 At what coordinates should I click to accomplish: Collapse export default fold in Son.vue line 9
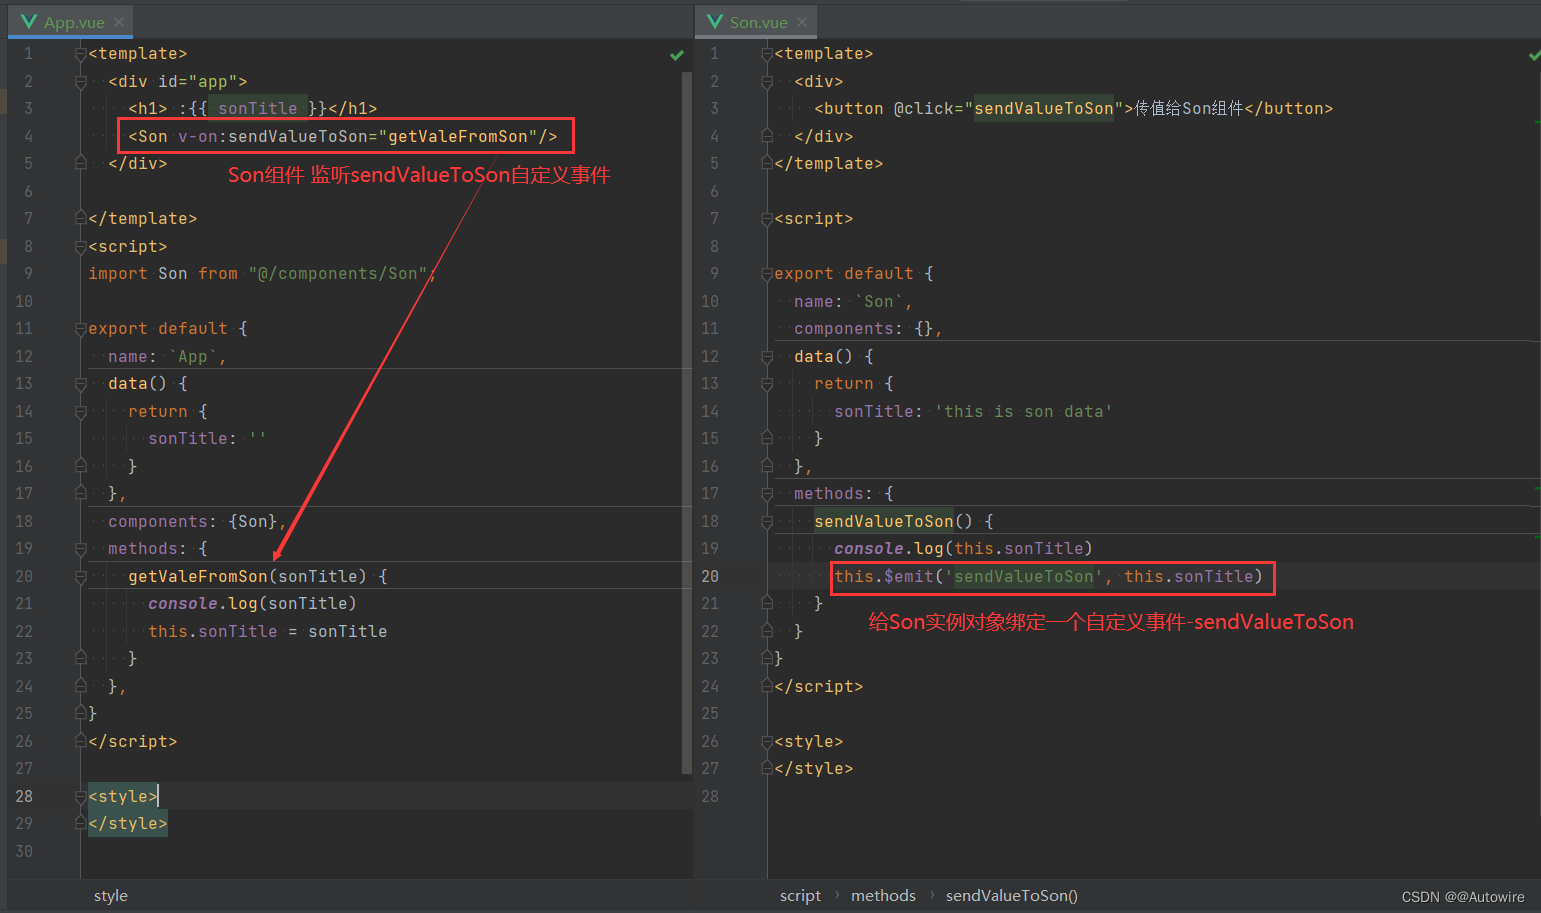[767, 274]
